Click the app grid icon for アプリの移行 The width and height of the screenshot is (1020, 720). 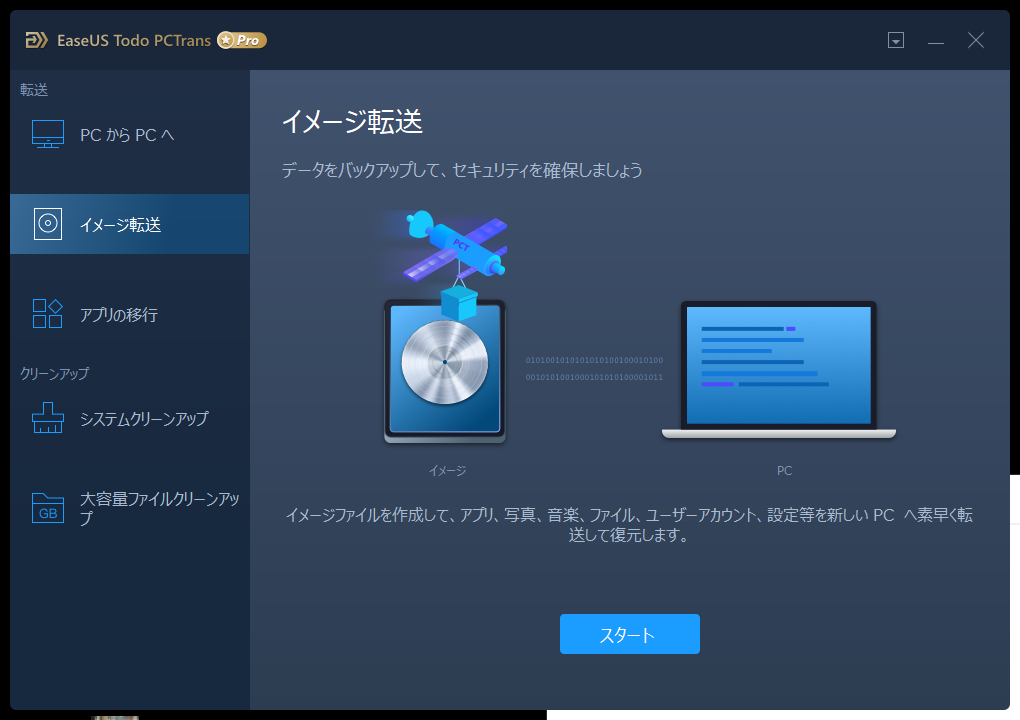click(48, 313)
